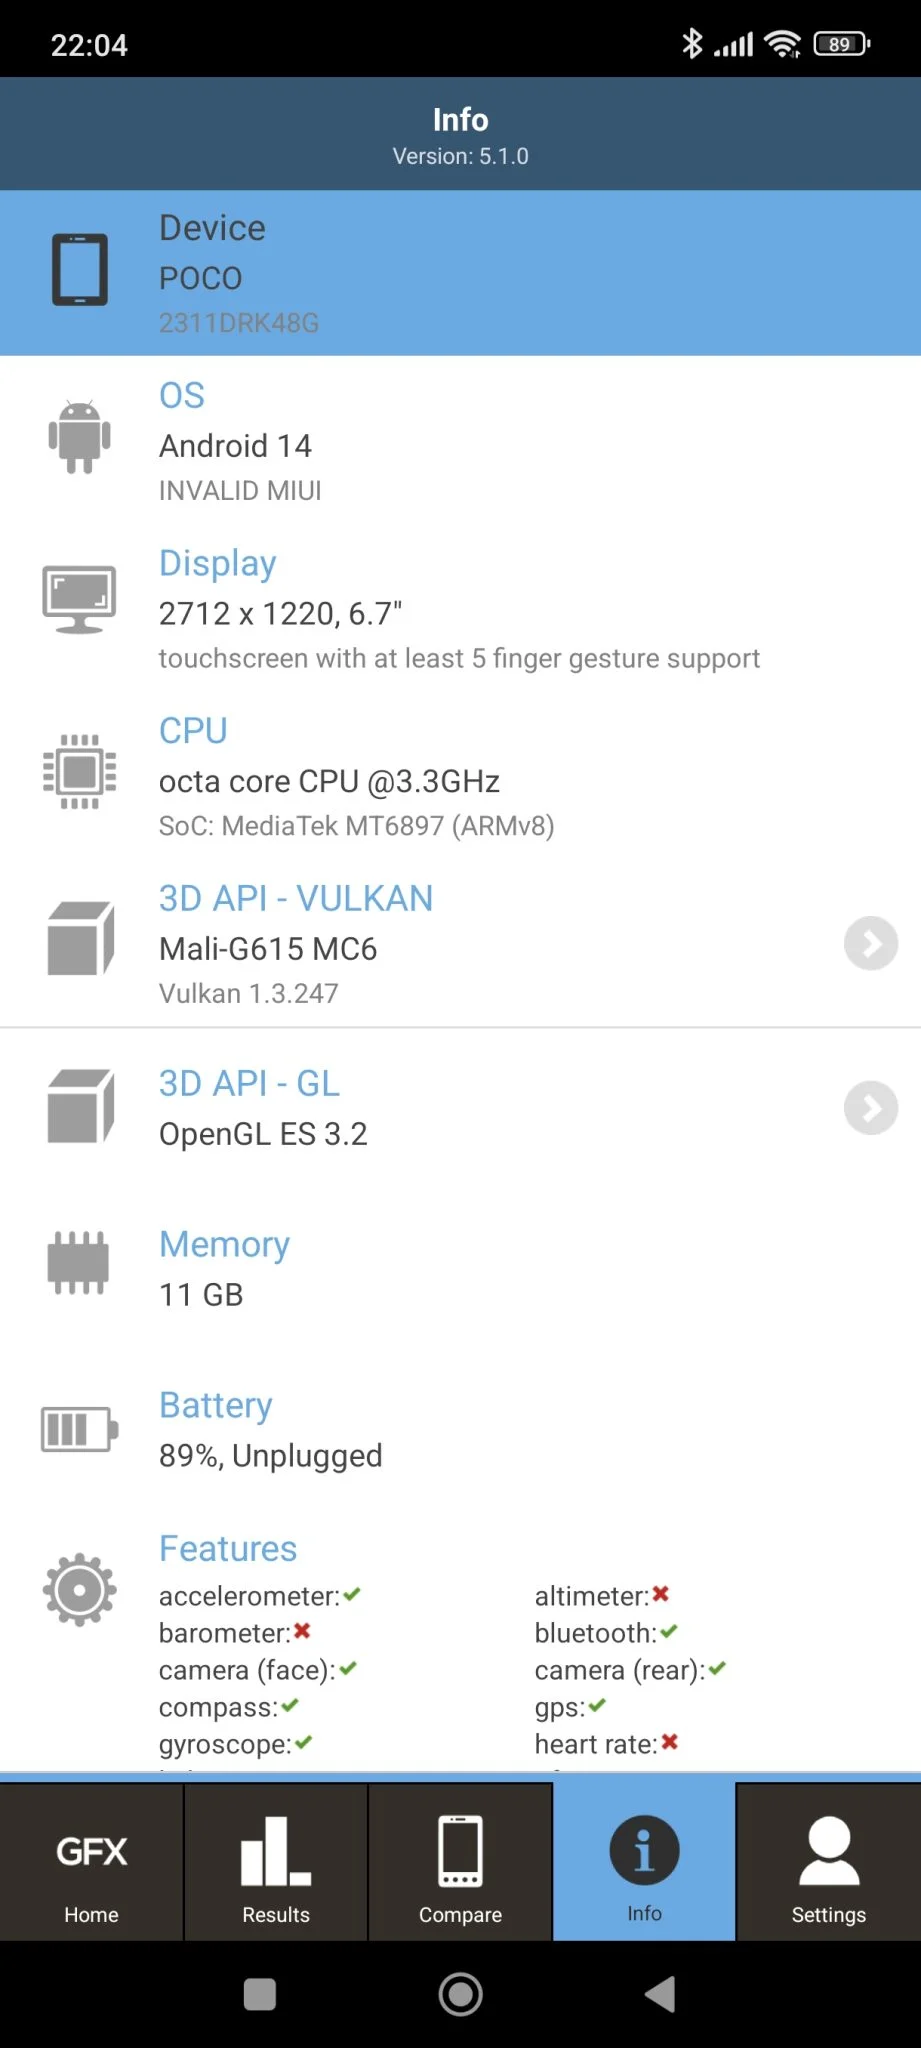This screenshot has height=2048, width=921.
Task: Tap the CPU chip icon
Action: [x=80, y=772]
